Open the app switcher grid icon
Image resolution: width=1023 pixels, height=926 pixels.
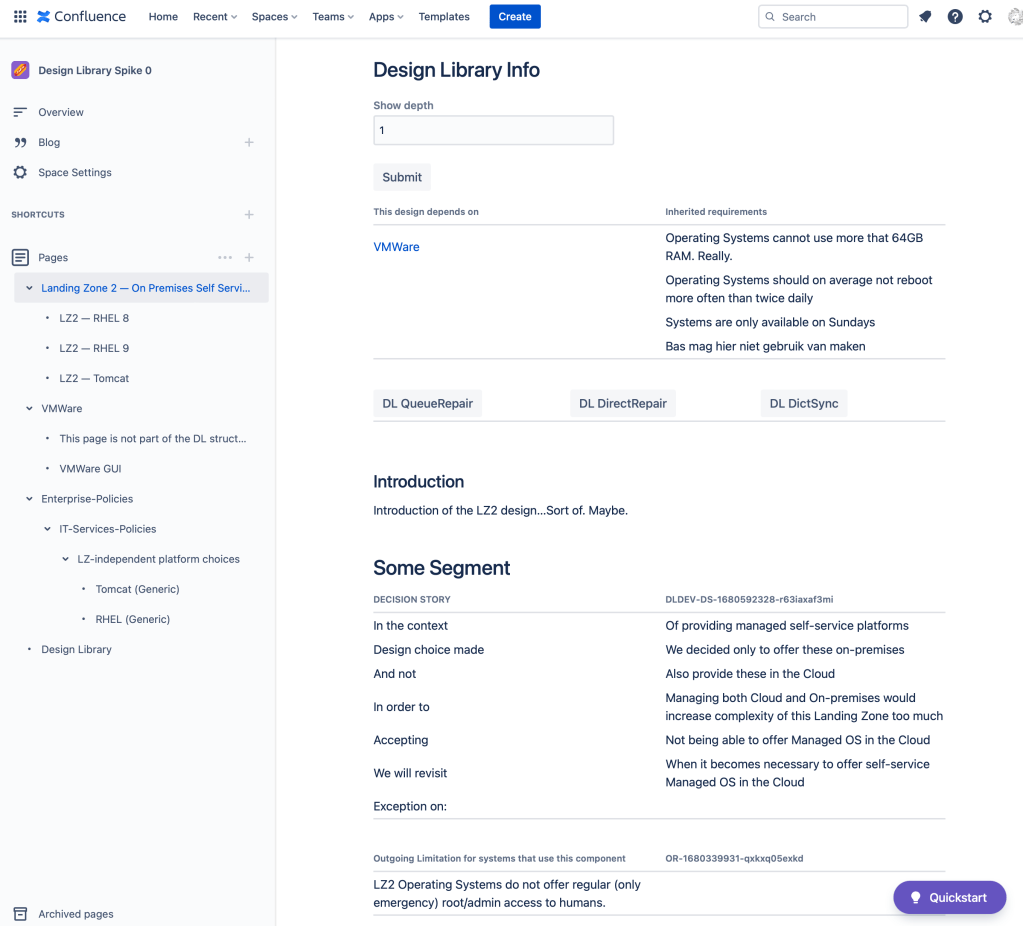click(20, 17)
